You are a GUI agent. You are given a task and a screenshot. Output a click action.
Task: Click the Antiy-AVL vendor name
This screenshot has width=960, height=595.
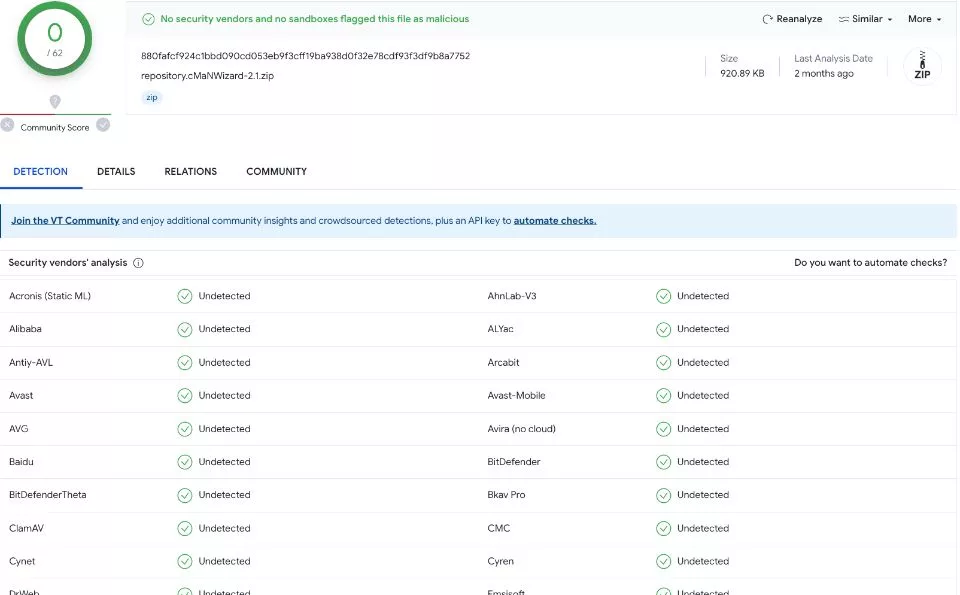[x=31, y=362]
